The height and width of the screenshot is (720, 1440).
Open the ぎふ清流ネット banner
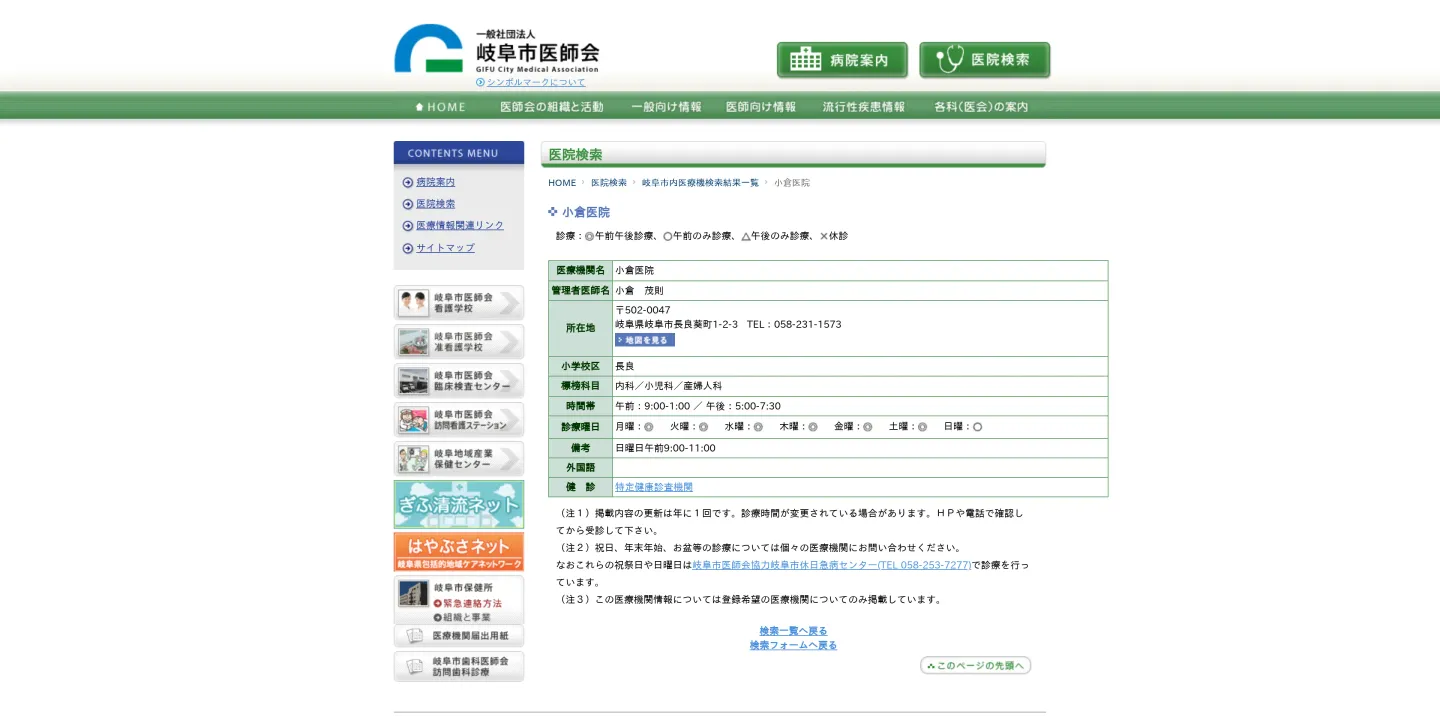tap(459, 505)
